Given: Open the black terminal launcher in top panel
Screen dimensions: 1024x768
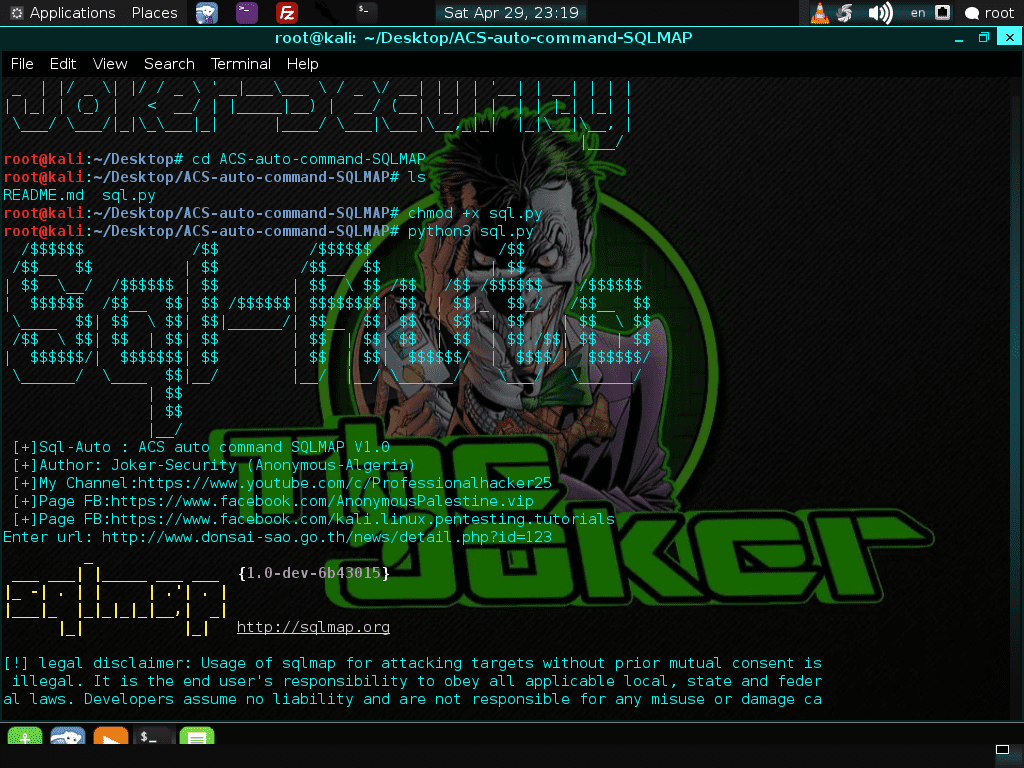Looking at the screenshot, I should 367,13.
